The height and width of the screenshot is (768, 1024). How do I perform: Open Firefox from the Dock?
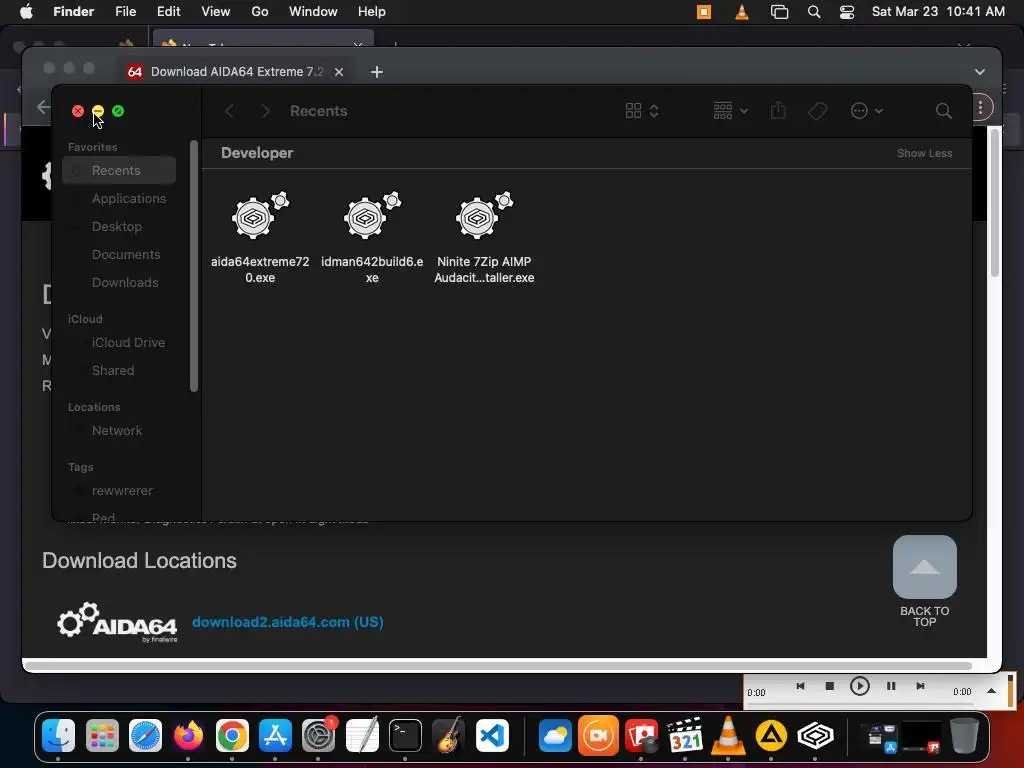pyautogui.click(x=188, y=736)
